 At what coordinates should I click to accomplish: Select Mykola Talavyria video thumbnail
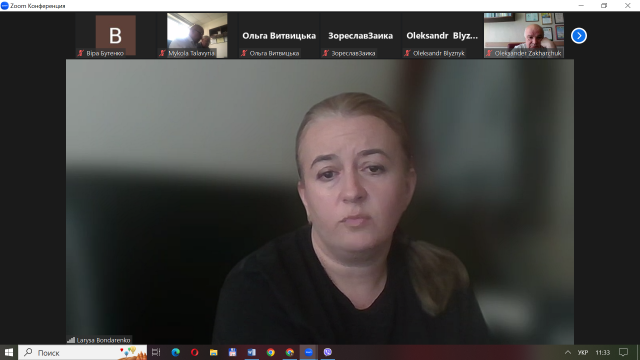(x=197, y=35)
